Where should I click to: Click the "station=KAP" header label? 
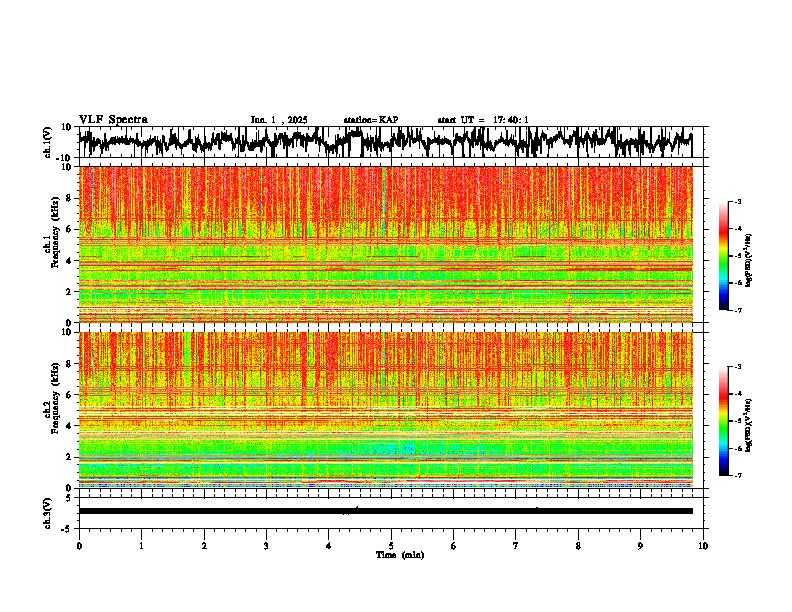371,120
